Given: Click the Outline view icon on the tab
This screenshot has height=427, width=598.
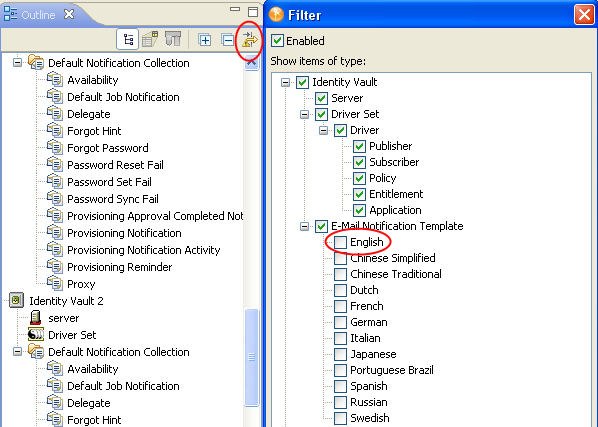Looking at the screenshot, I should click(10, 14).
